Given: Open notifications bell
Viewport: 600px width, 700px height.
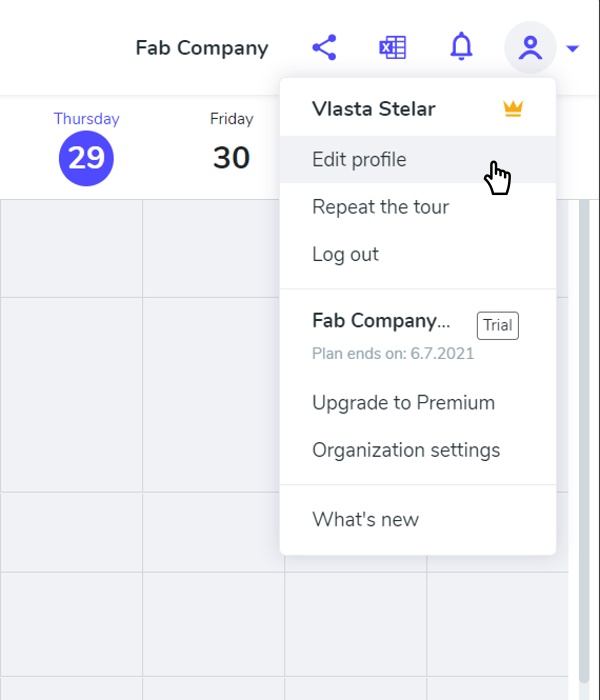Looking at the screenshot, I should point(461,46).
